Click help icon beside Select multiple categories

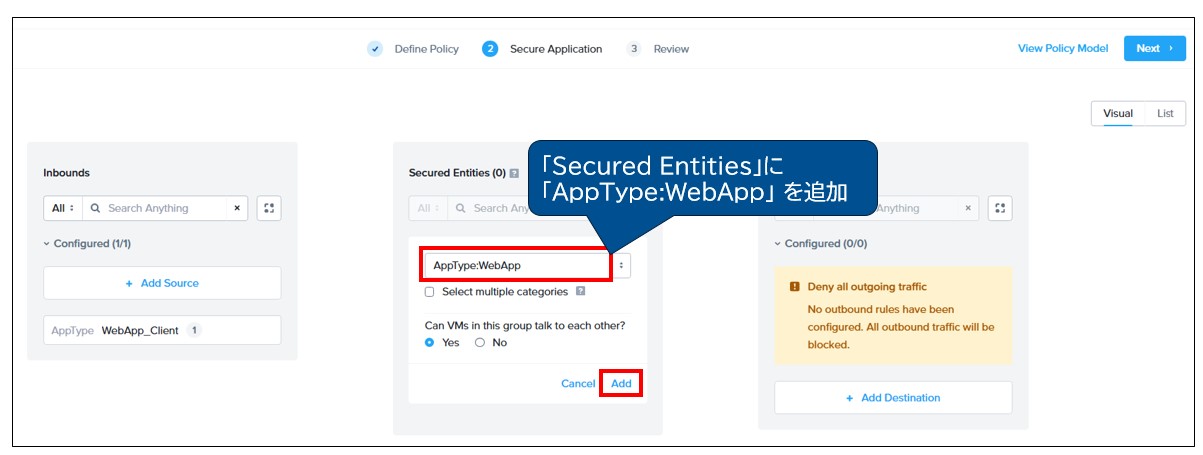click(x=581, y=292)
